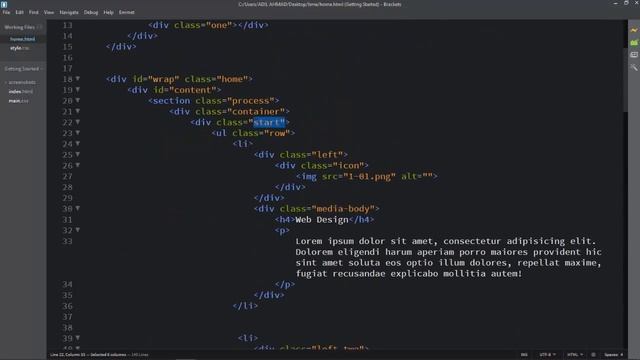Image resolution: width=640 pixels, height=360 pixels.
Task: Collapse icon div fold at line 26
Action: 78,165
